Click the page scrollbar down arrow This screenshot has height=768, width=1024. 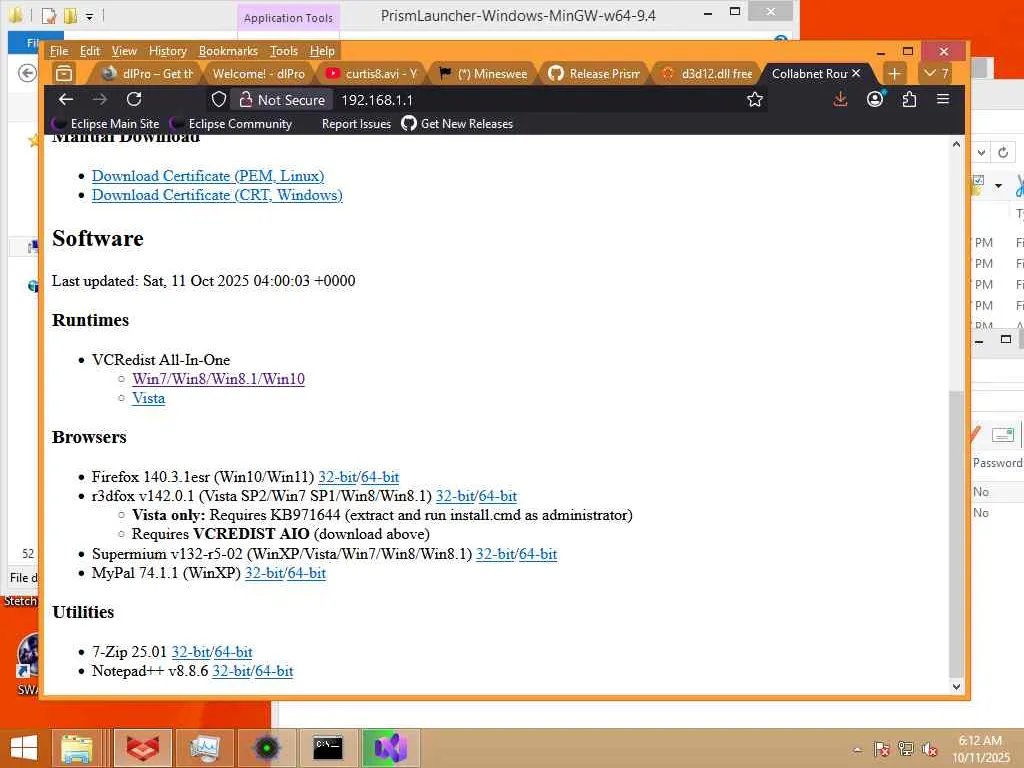956,686
